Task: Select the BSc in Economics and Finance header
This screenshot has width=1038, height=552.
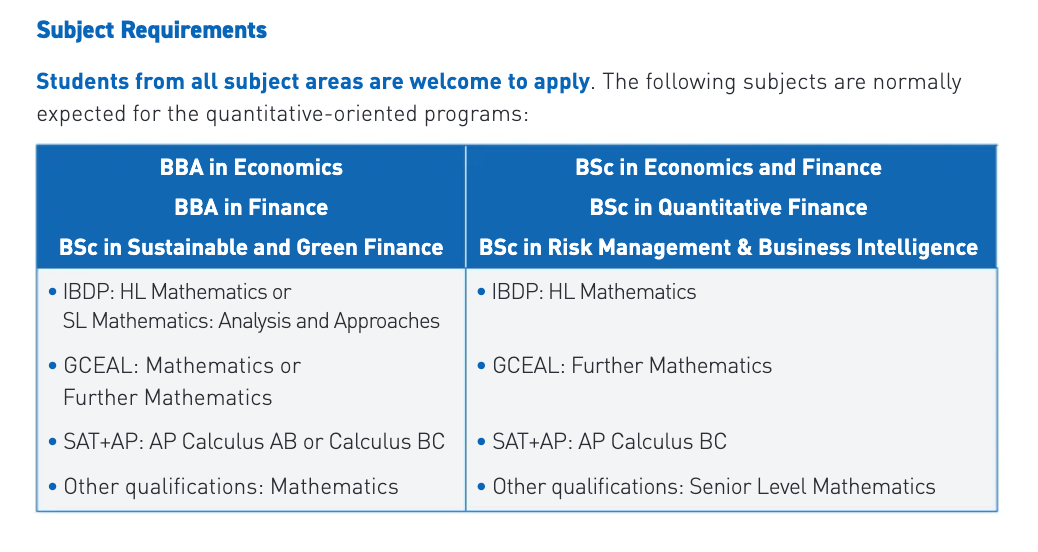Action: 728,167
